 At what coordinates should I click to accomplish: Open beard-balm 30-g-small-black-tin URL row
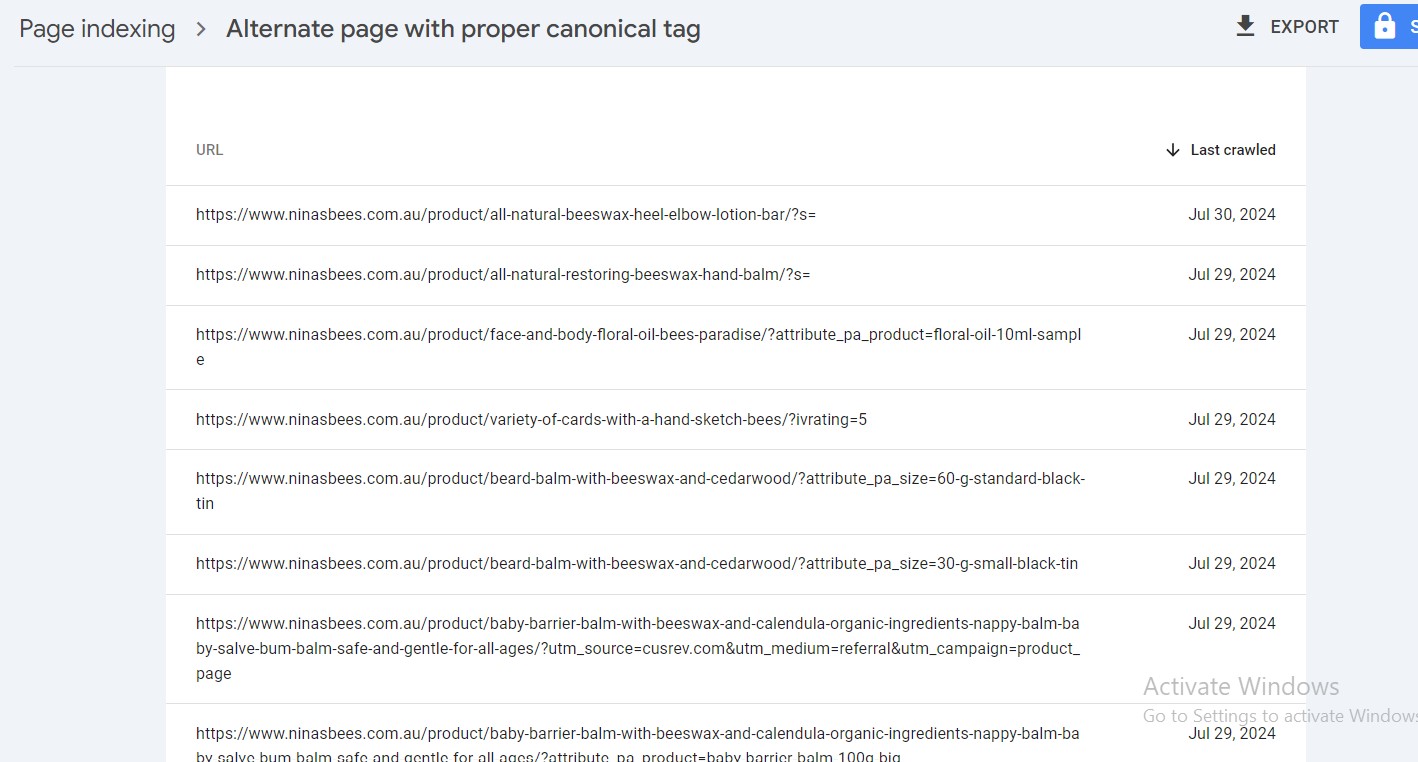click(x=736, y=564)
